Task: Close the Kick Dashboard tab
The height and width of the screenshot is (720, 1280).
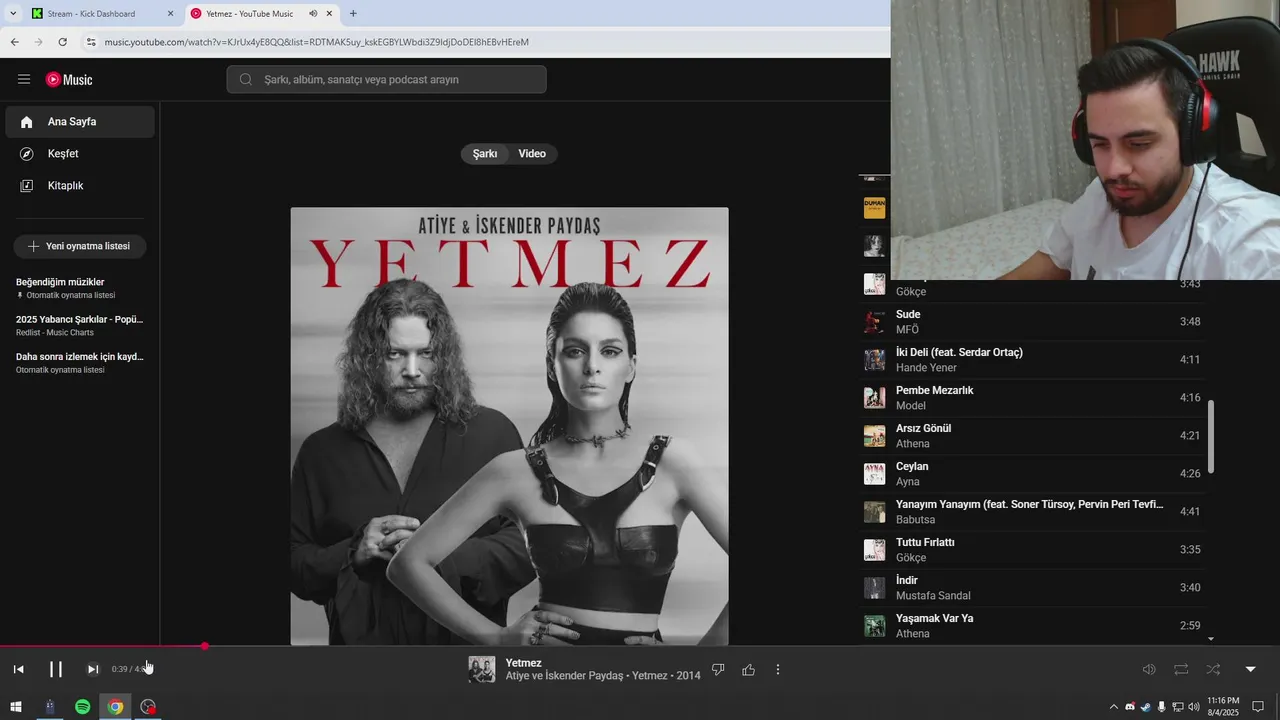Action: pos(170,14)
